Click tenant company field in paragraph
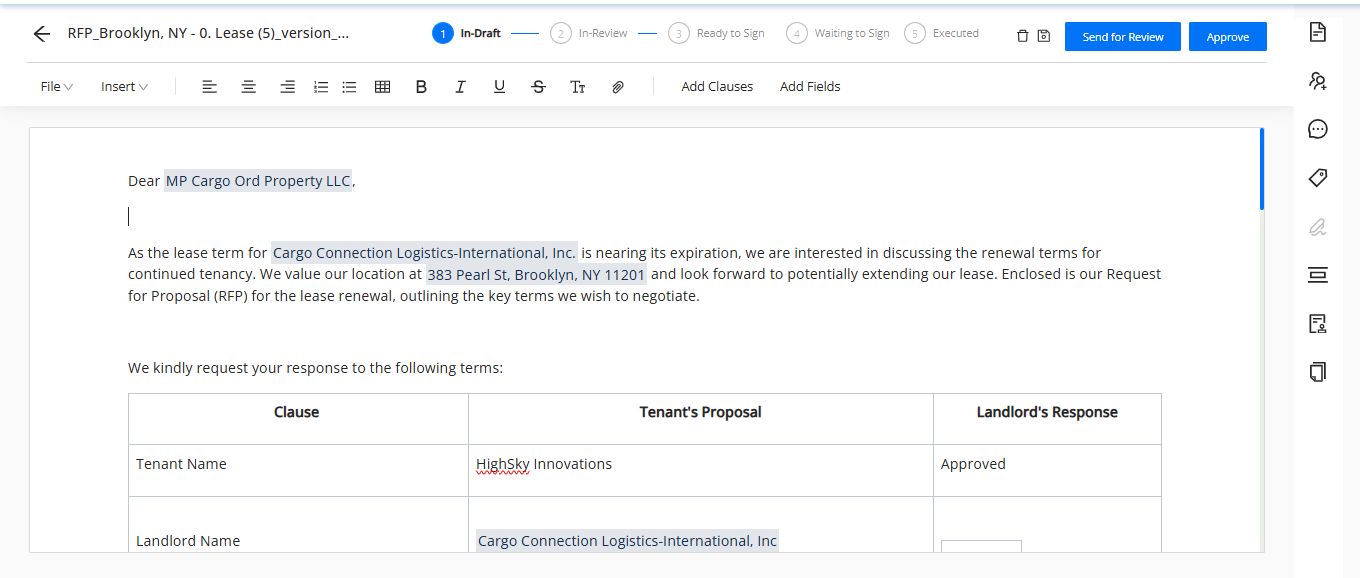The height and width of the screenshot is (578, 1360). (424, 253)
